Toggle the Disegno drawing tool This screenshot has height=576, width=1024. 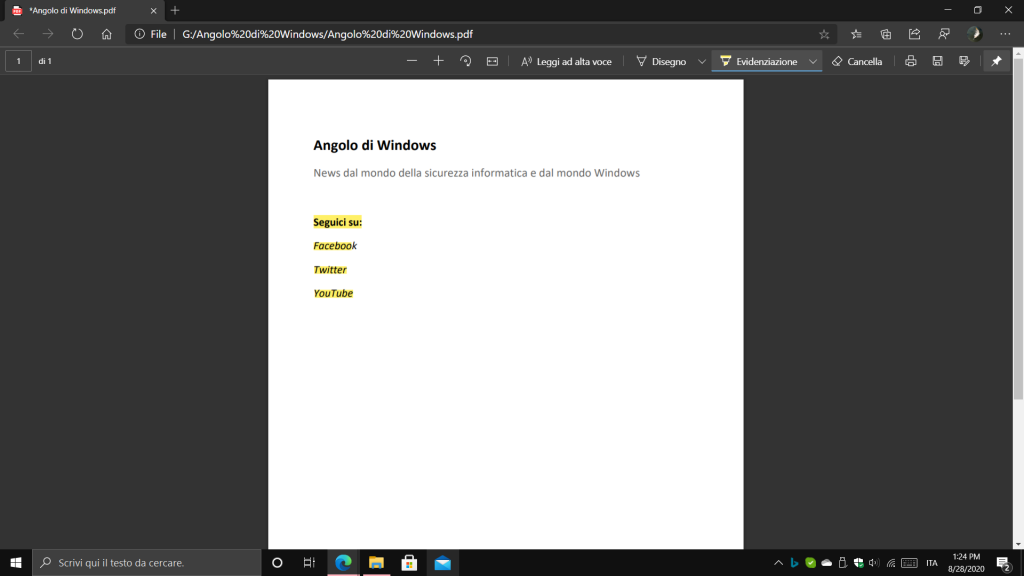661,61
